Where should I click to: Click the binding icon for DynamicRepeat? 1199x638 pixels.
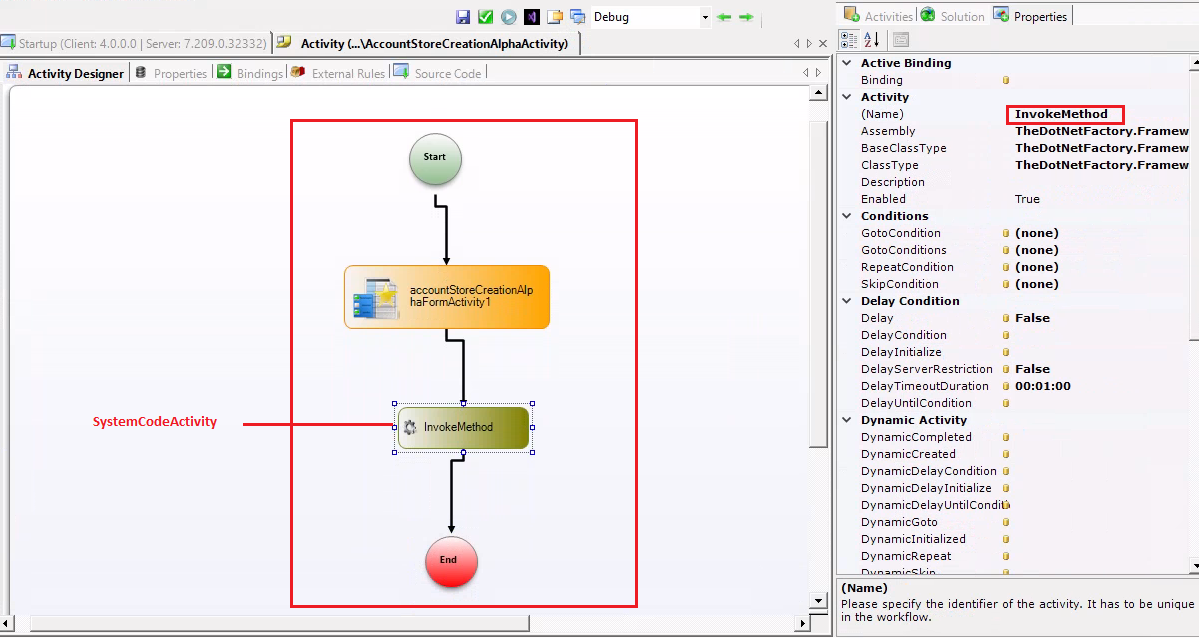pyautogui.click(x=1006, y=556)
